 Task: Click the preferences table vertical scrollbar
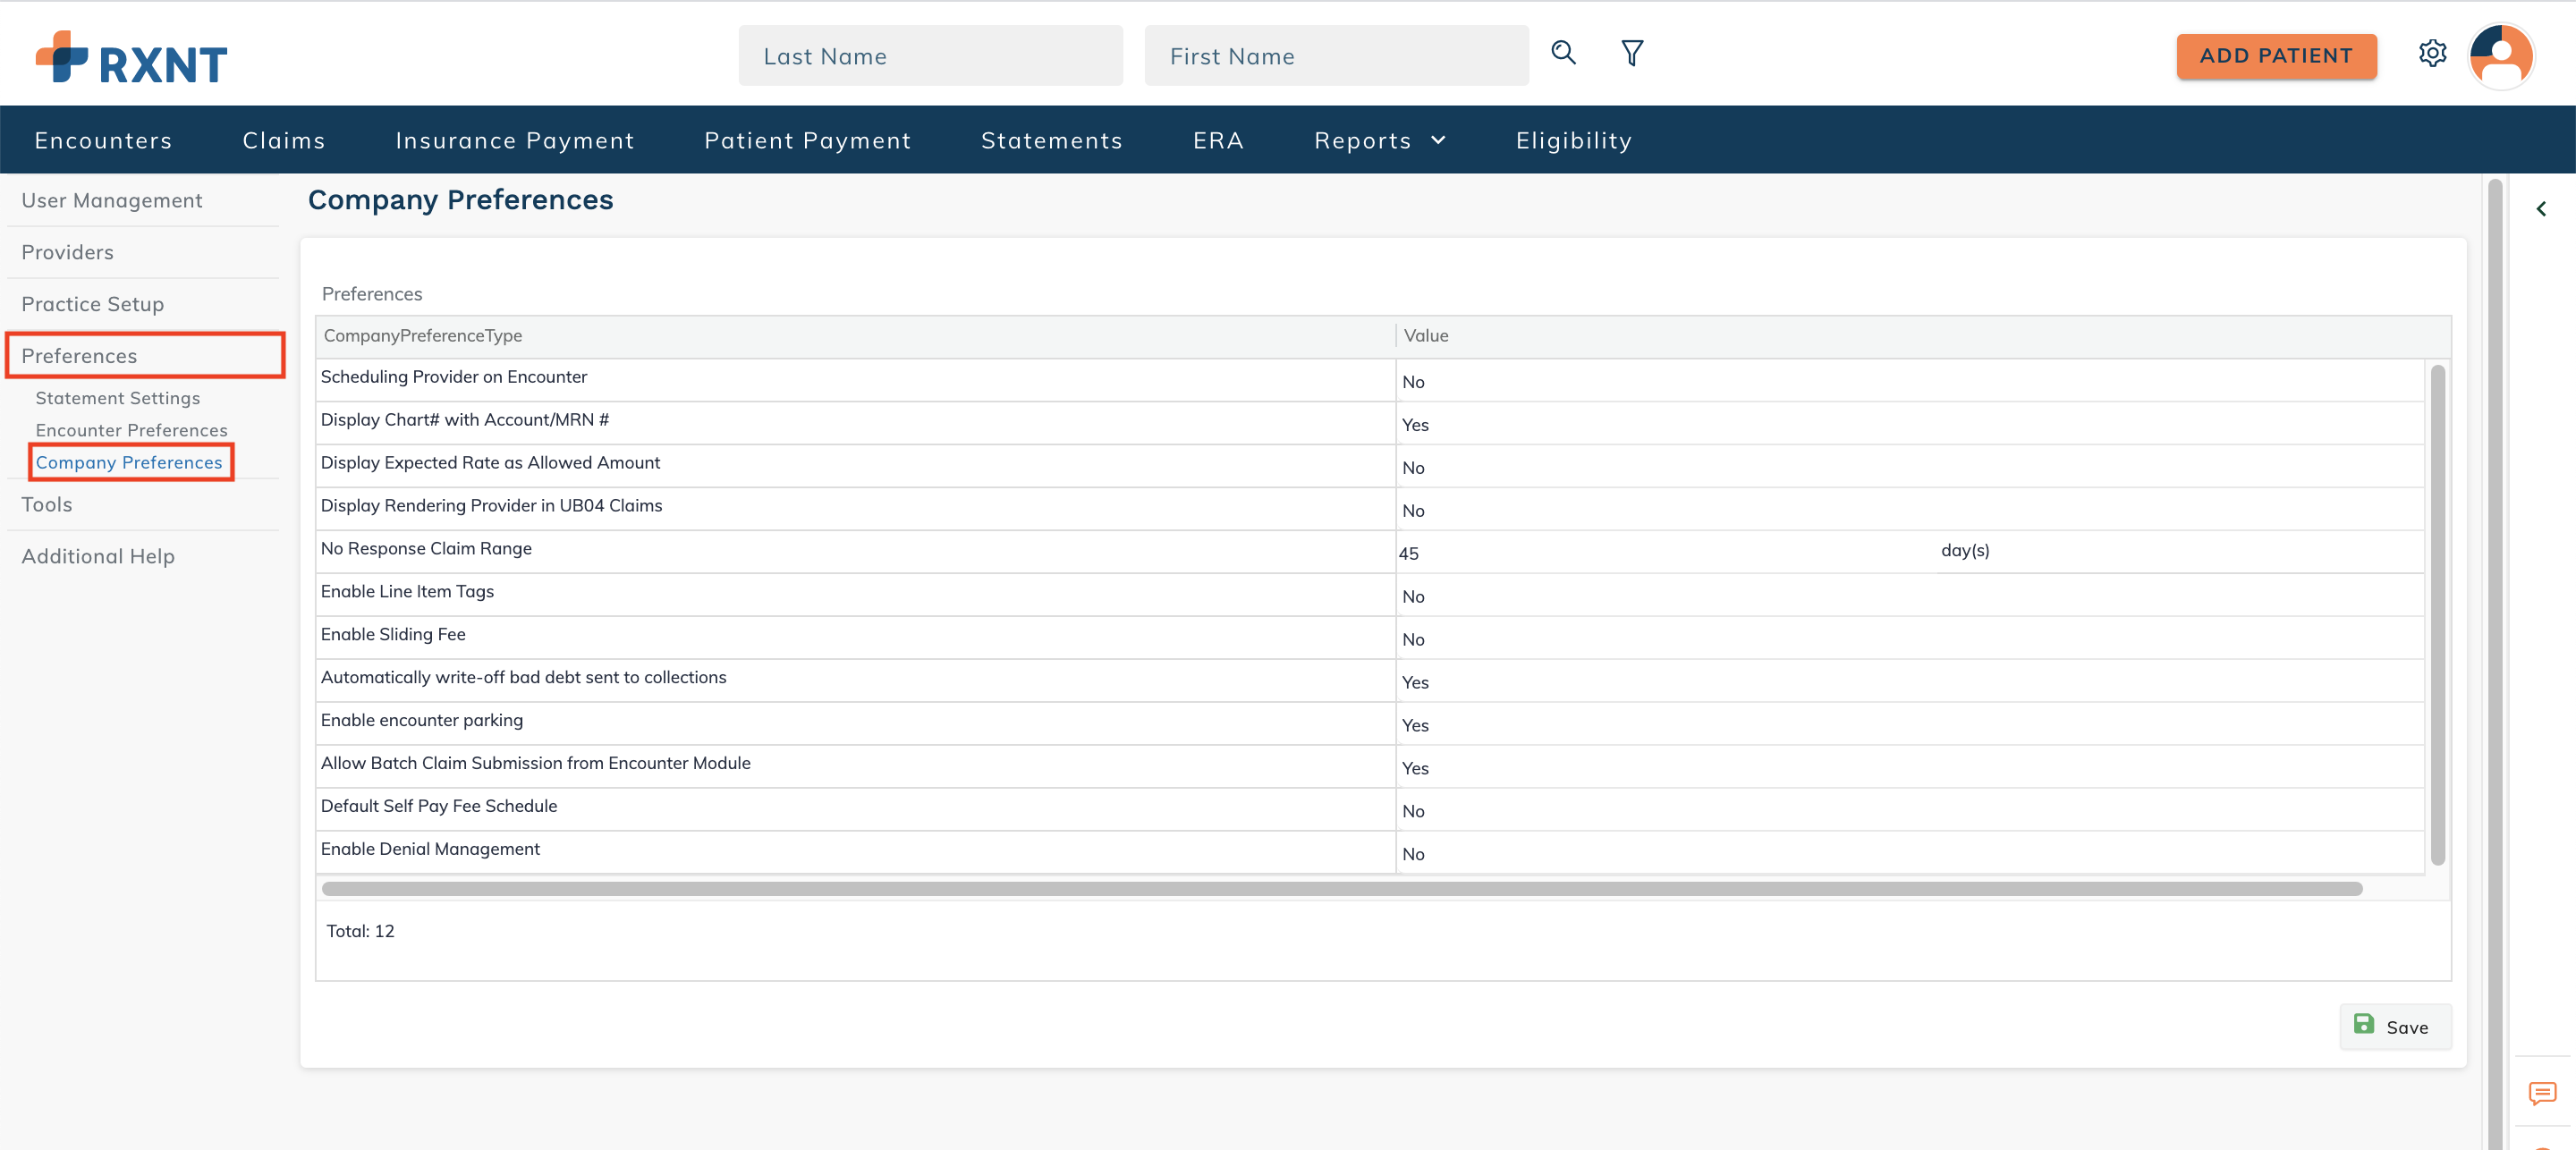point(2437,615)
